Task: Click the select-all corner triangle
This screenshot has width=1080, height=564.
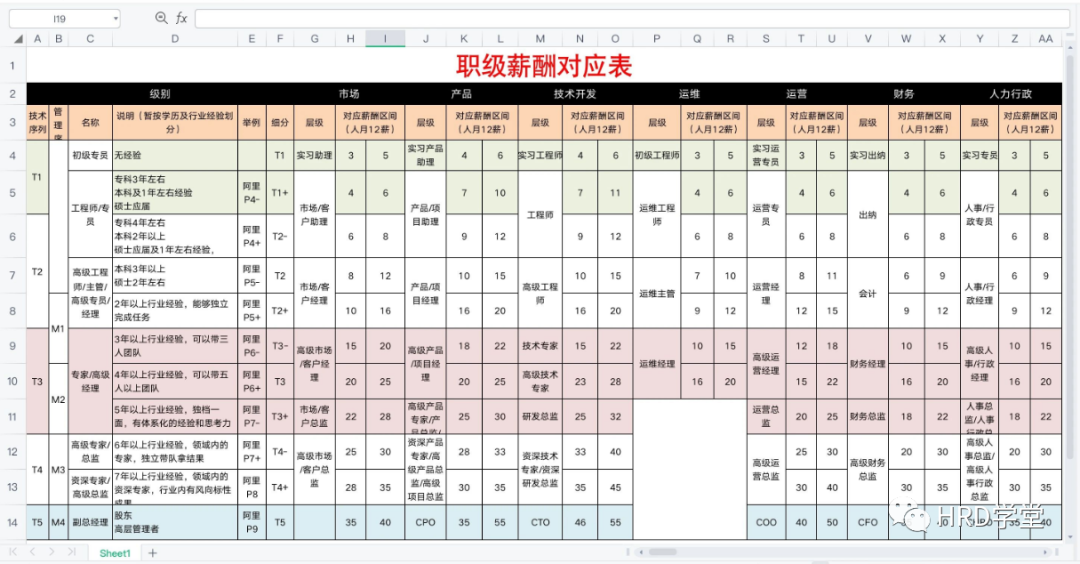Action: pyautogui.click(x=18, y=39)
